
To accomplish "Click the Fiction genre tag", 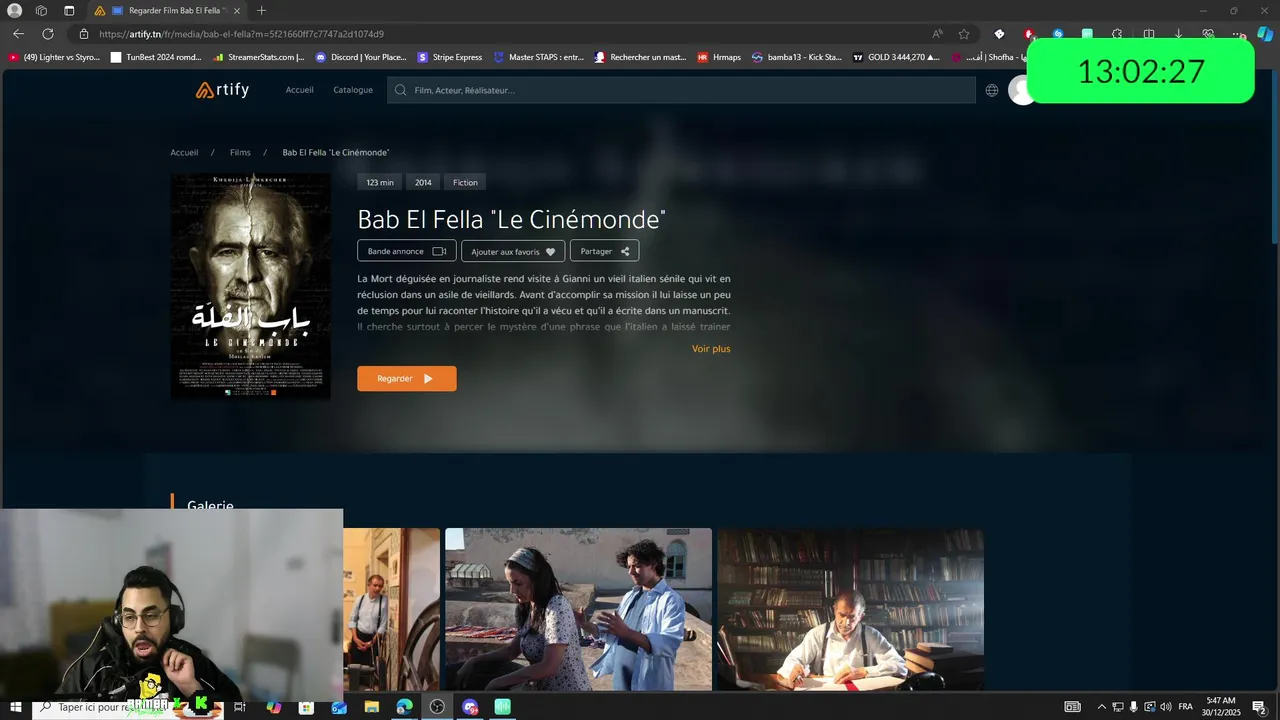I will point(465,182).
